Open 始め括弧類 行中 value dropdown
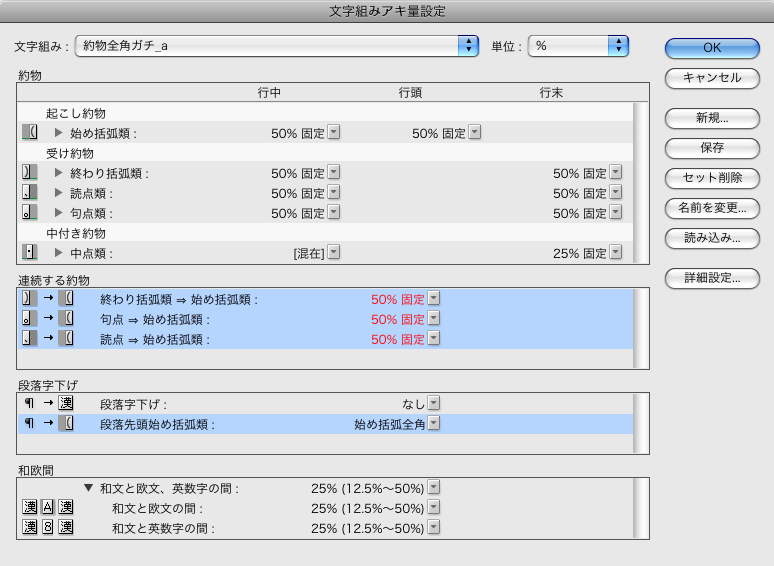Image resolution: width=774 pixels, height=566 pixels. (x=334, y=132)
